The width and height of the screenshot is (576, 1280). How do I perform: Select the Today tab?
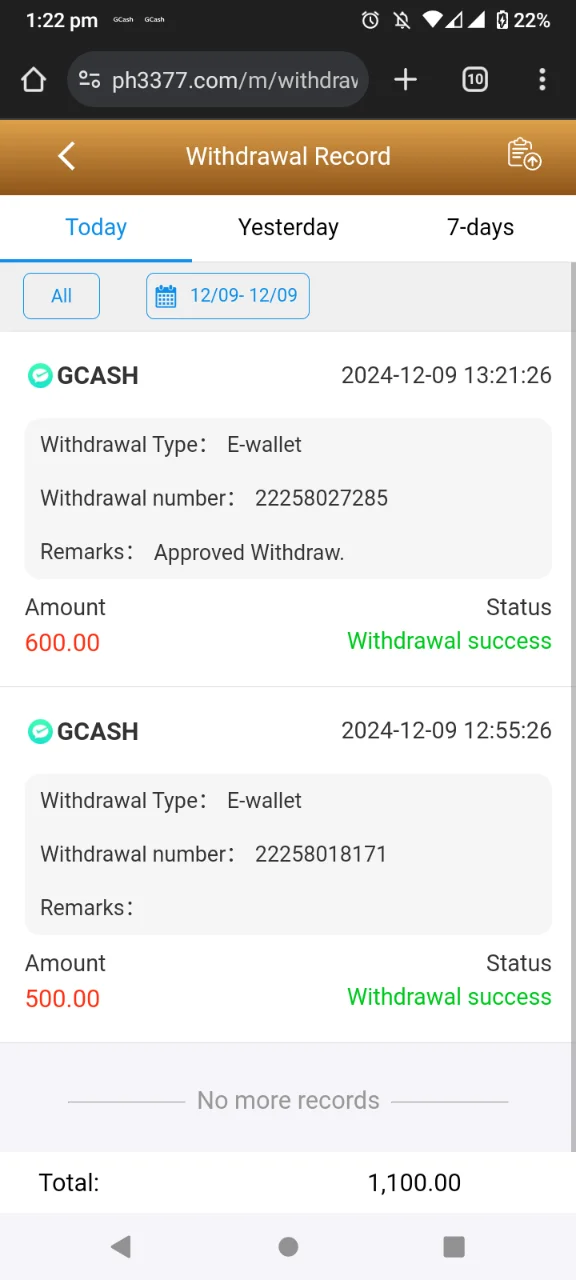[x=96, y=227]
